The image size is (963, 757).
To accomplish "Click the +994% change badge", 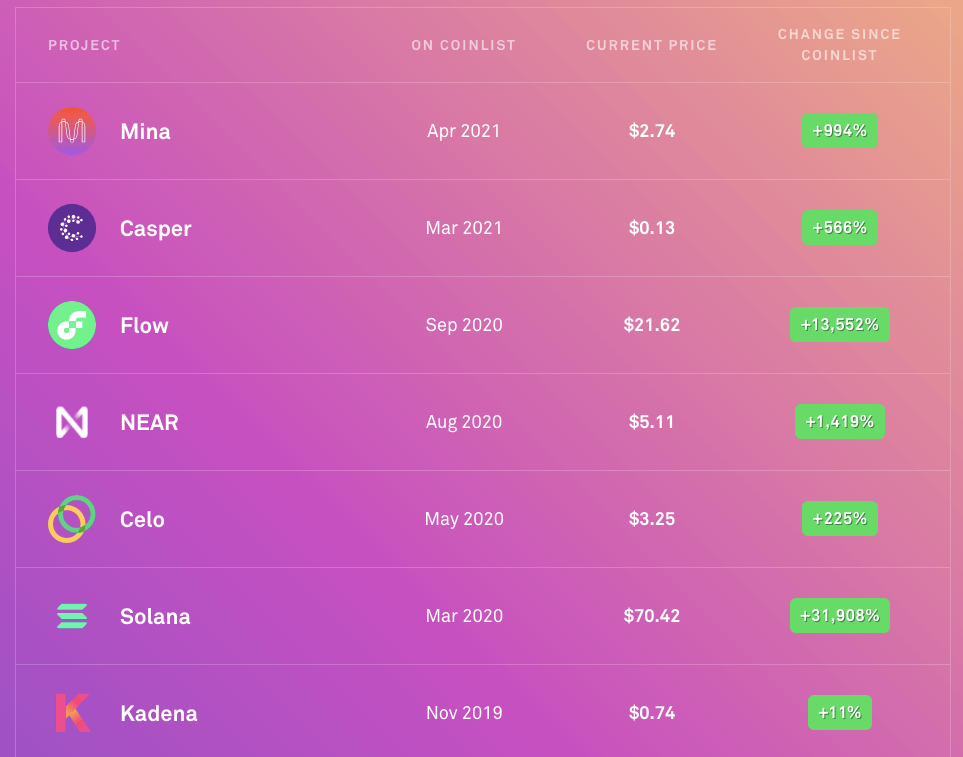I will pos(839,131).
